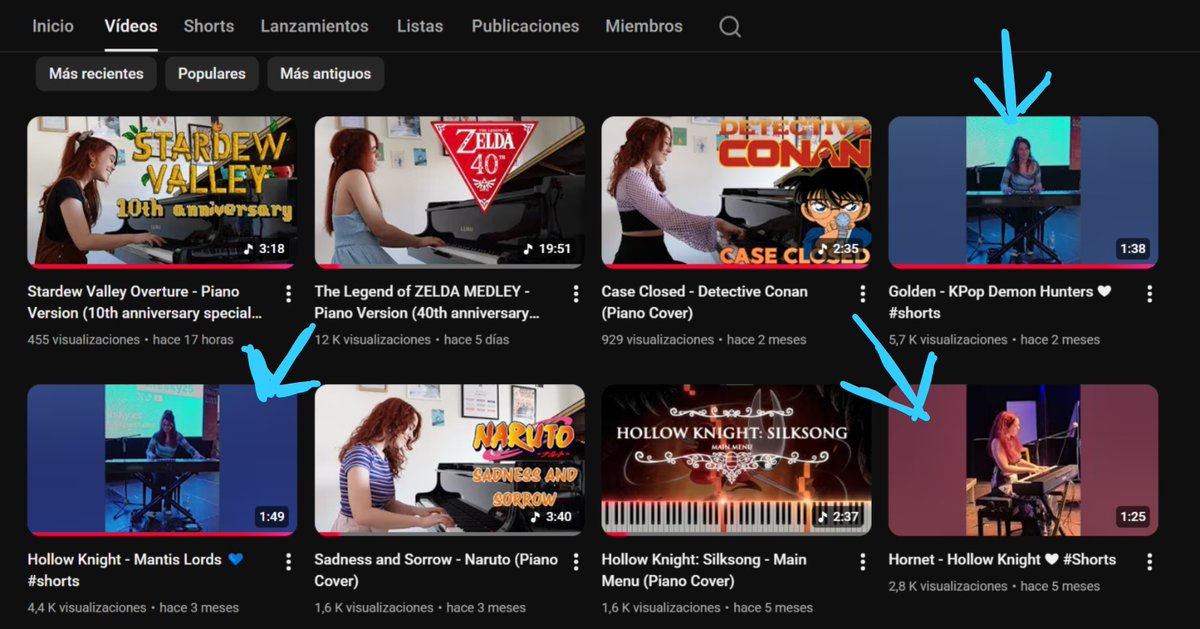Select the Vídeos tab
Image resolution: width=1200 pixels, height=629 pixels.
click(x=131, y=26)
